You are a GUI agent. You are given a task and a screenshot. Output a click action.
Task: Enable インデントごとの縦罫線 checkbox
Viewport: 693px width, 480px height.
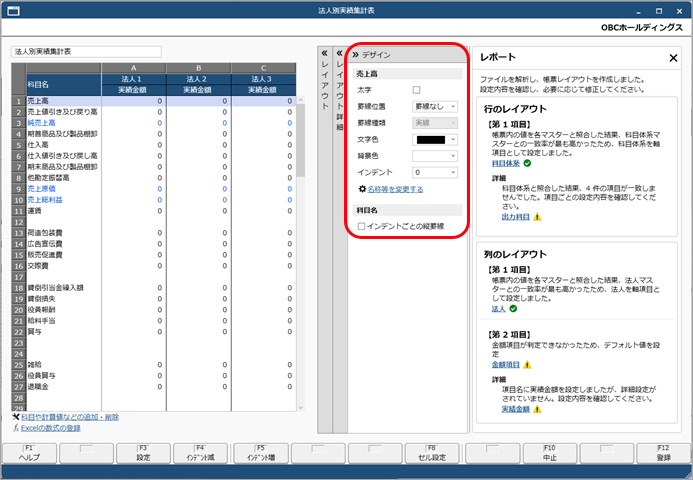click(362, 226)
